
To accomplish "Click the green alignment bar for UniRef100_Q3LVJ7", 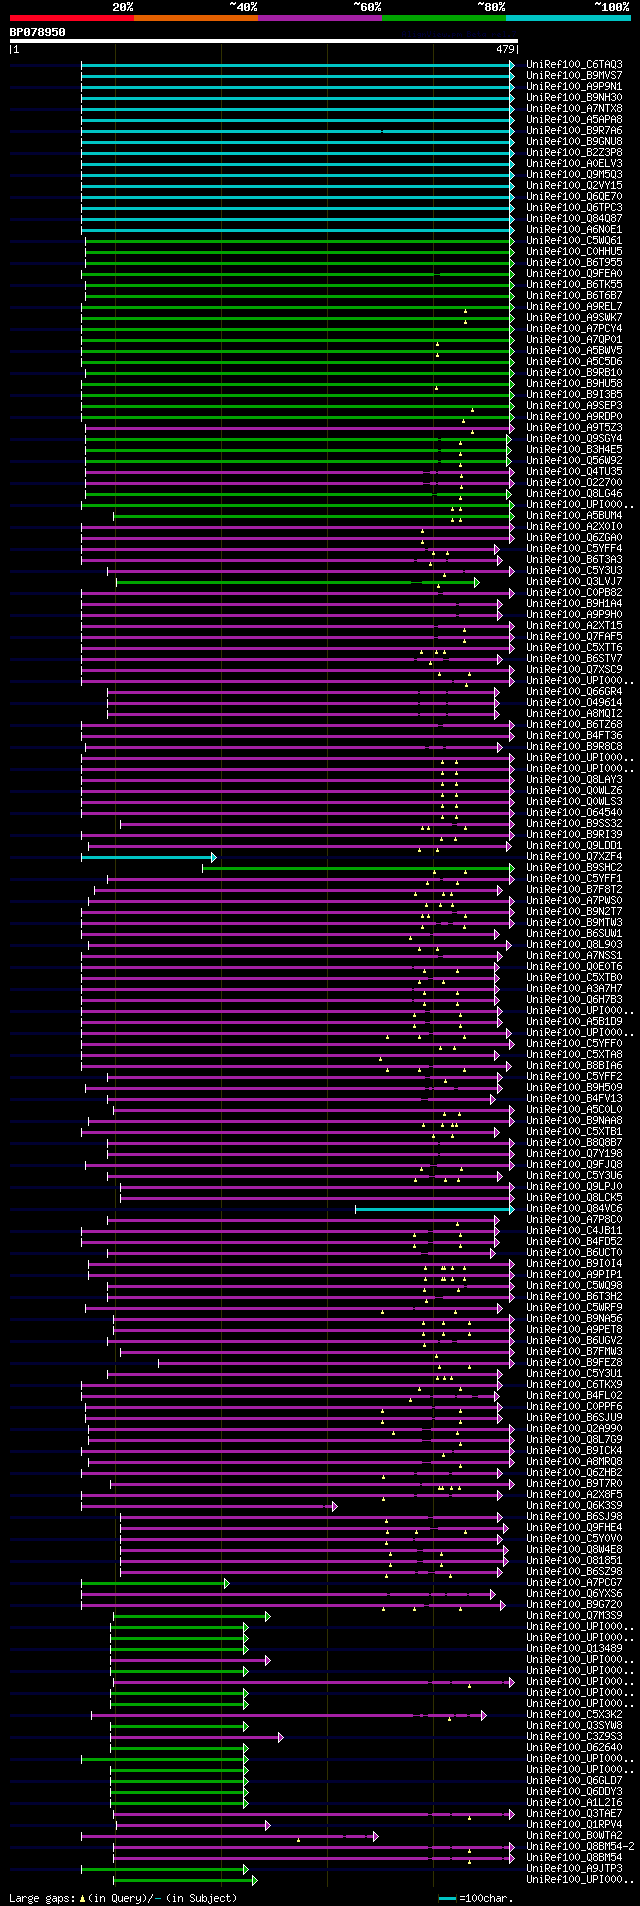I will click(298, 582).
